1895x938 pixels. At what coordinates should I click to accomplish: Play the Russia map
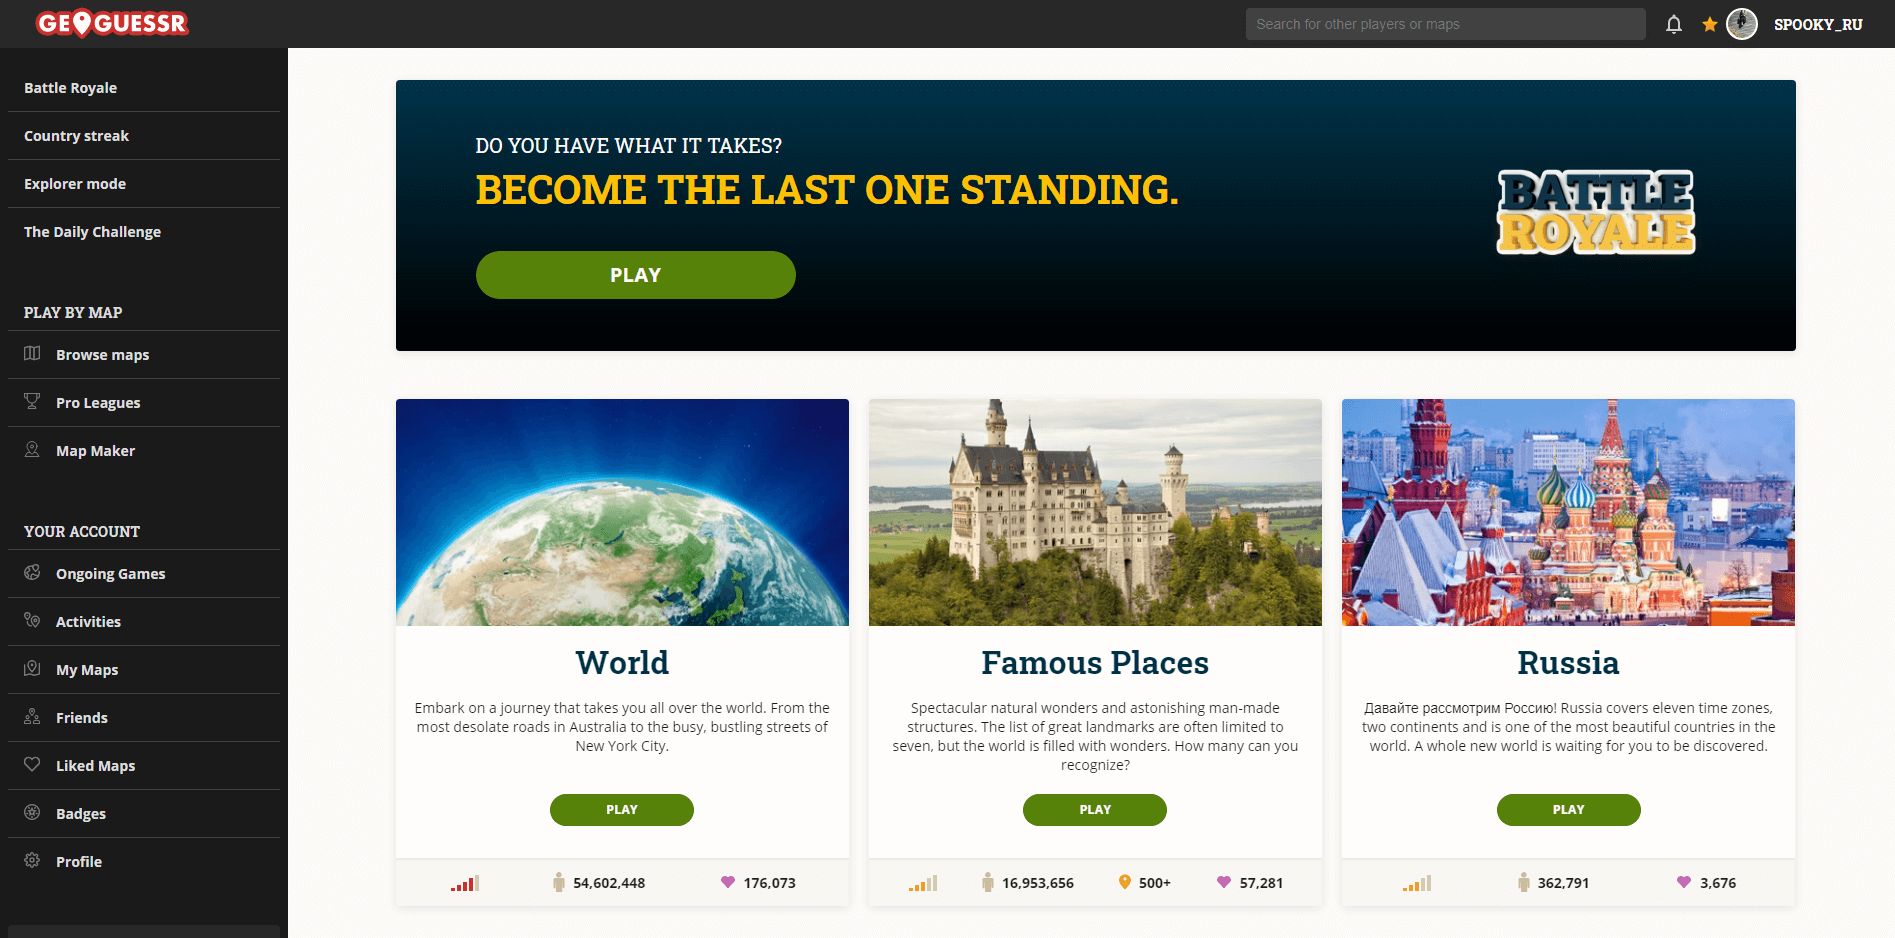click(x=1568, y=810)
